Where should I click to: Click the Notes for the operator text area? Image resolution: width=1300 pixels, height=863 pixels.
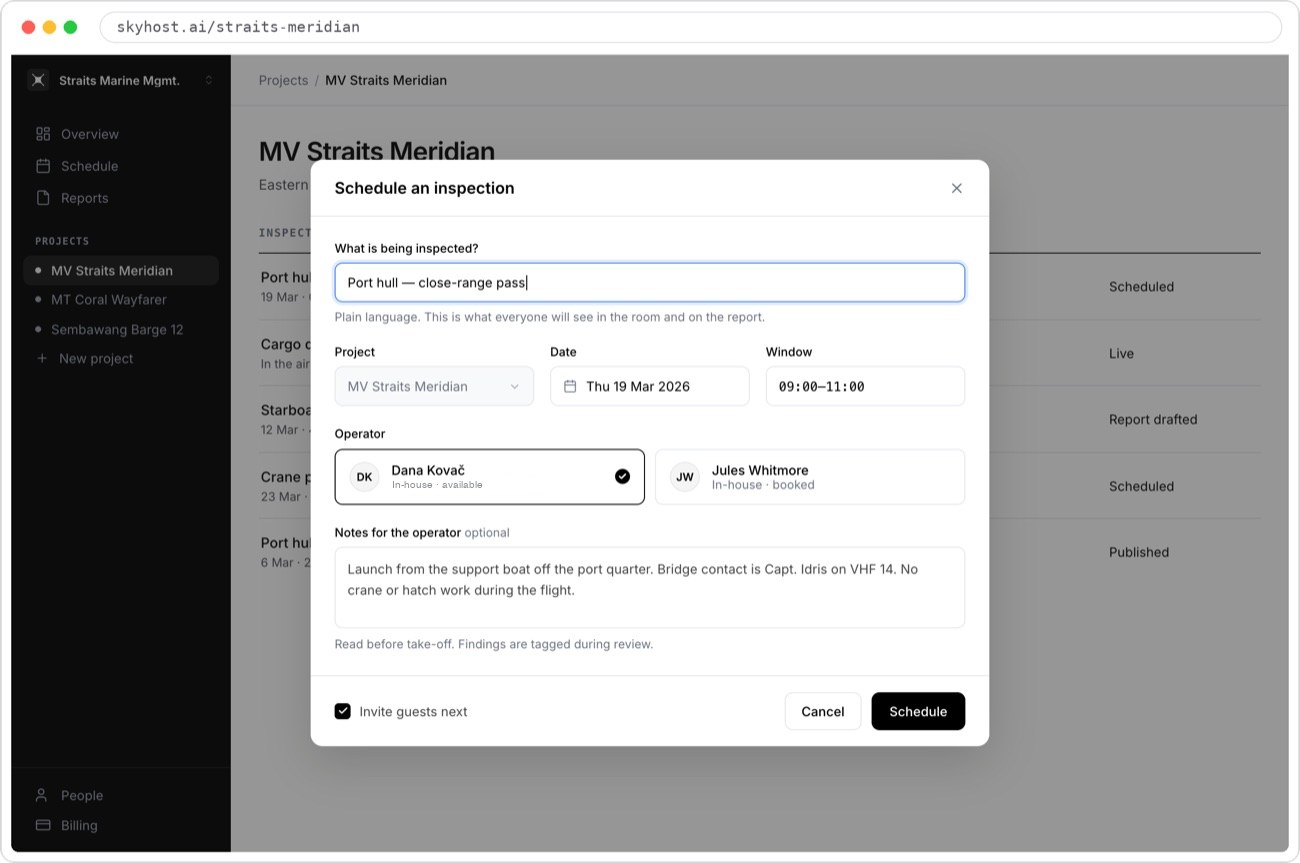(650, 587)
